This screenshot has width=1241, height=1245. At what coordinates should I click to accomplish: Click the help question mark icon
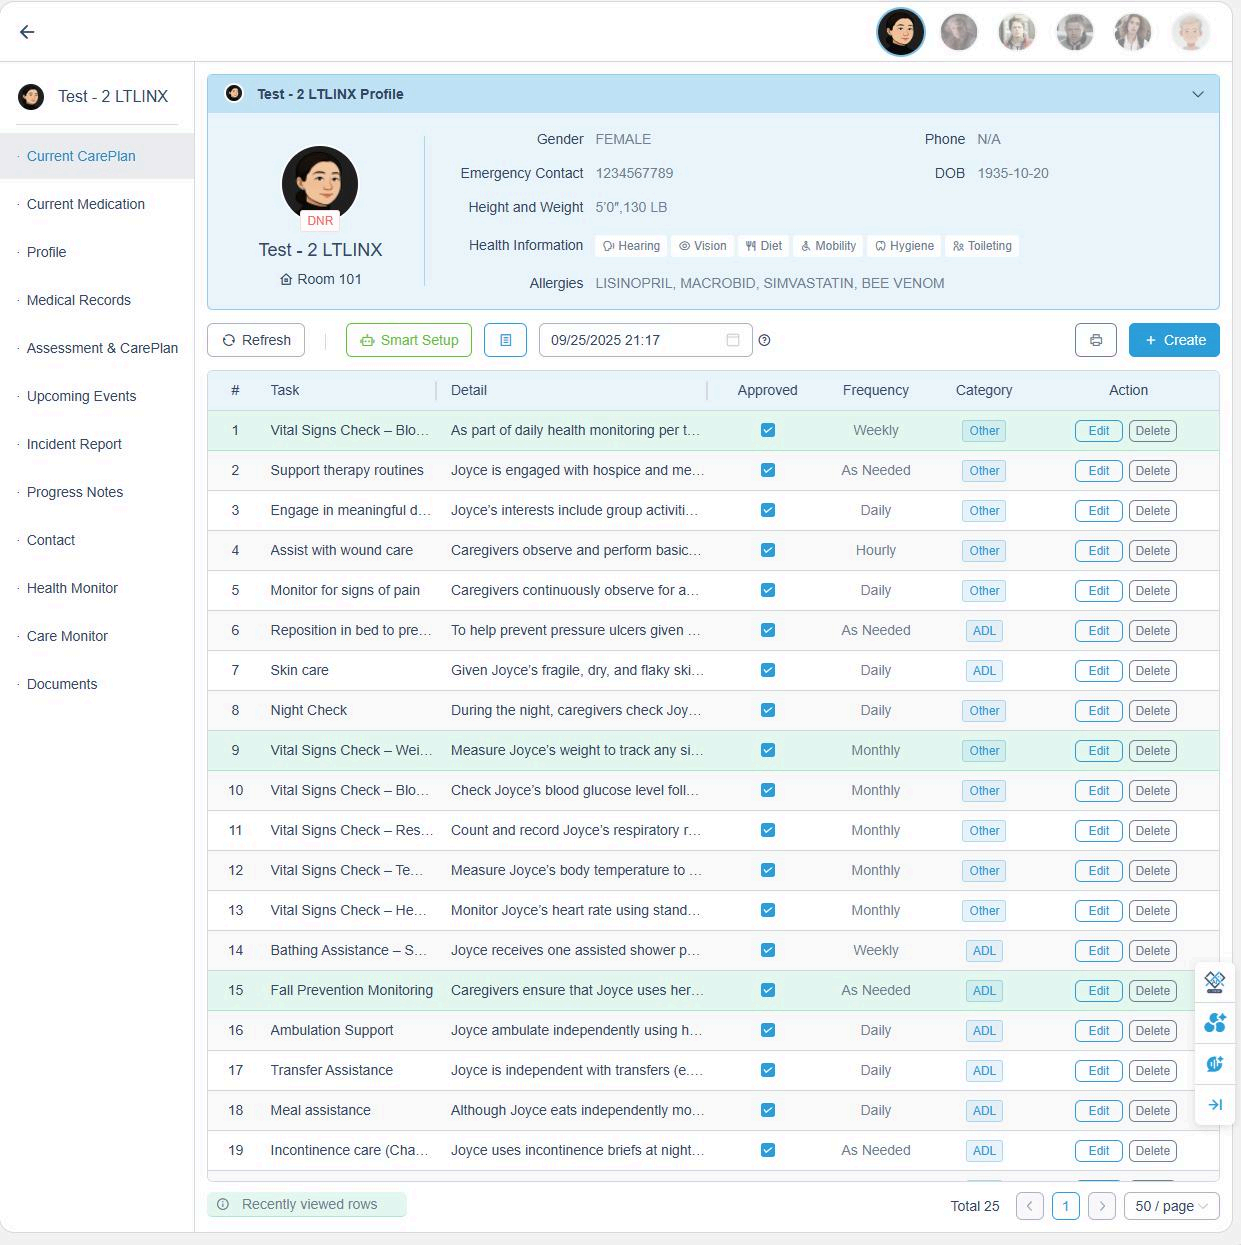(765, 340)
